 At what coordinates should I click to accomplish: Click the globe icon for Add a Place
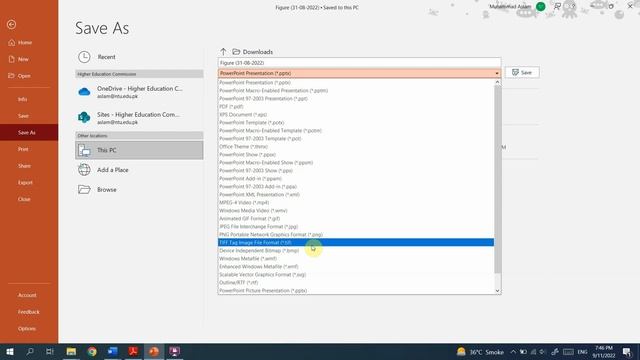pos(84,169)
